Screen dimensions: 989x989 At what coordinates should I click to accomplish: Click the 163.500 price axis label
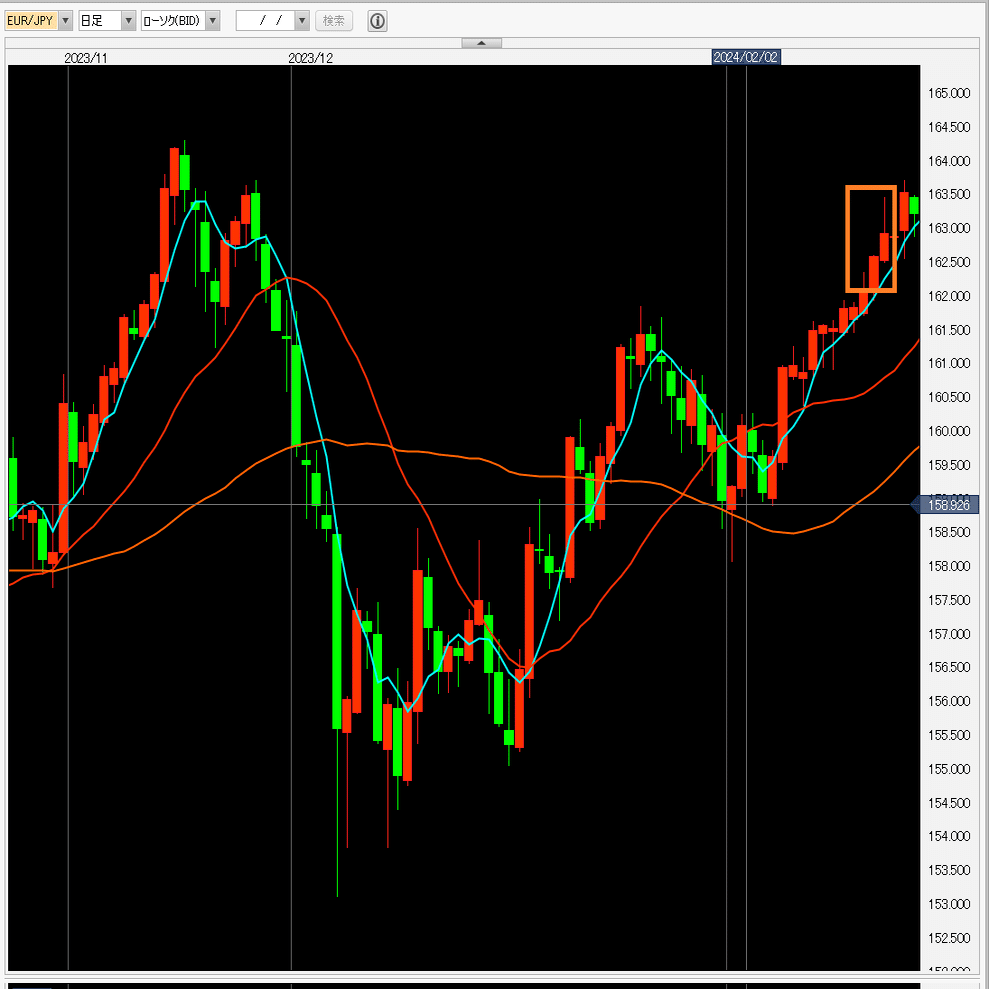[949, 194]
